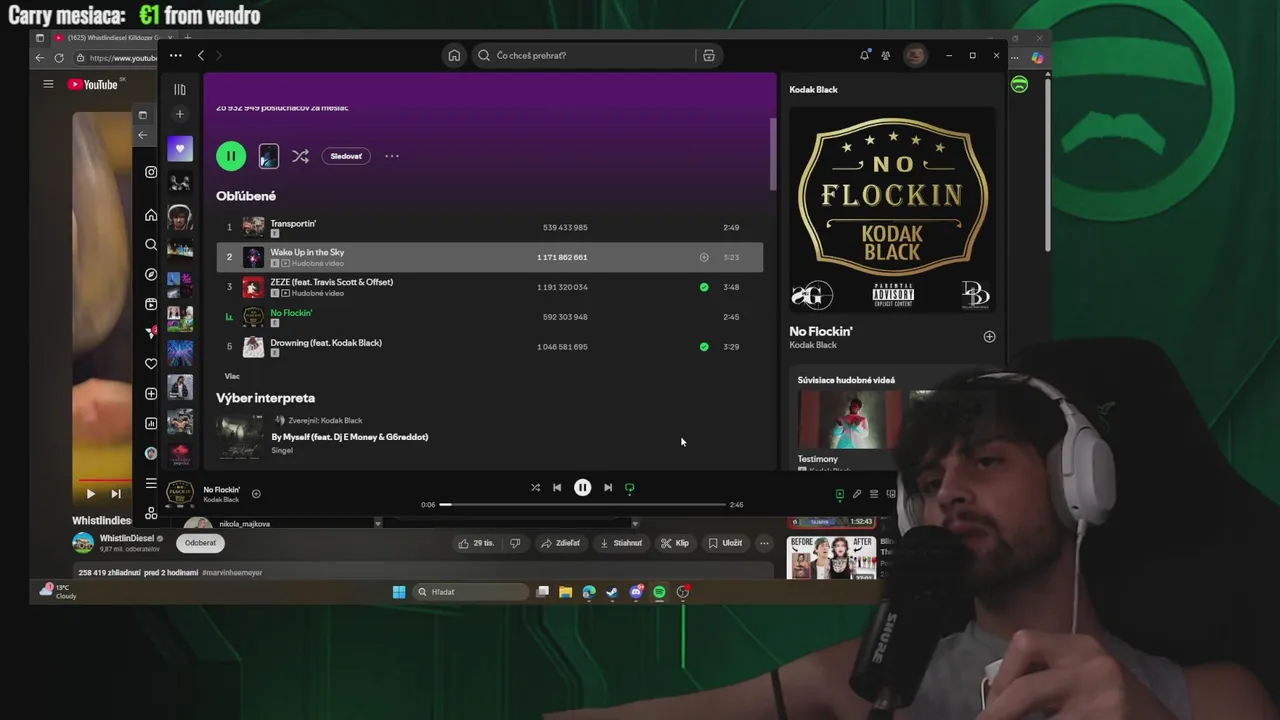Open the By Myself cover thumbnail
1280x720 pixels.
[x=240, y=436]
